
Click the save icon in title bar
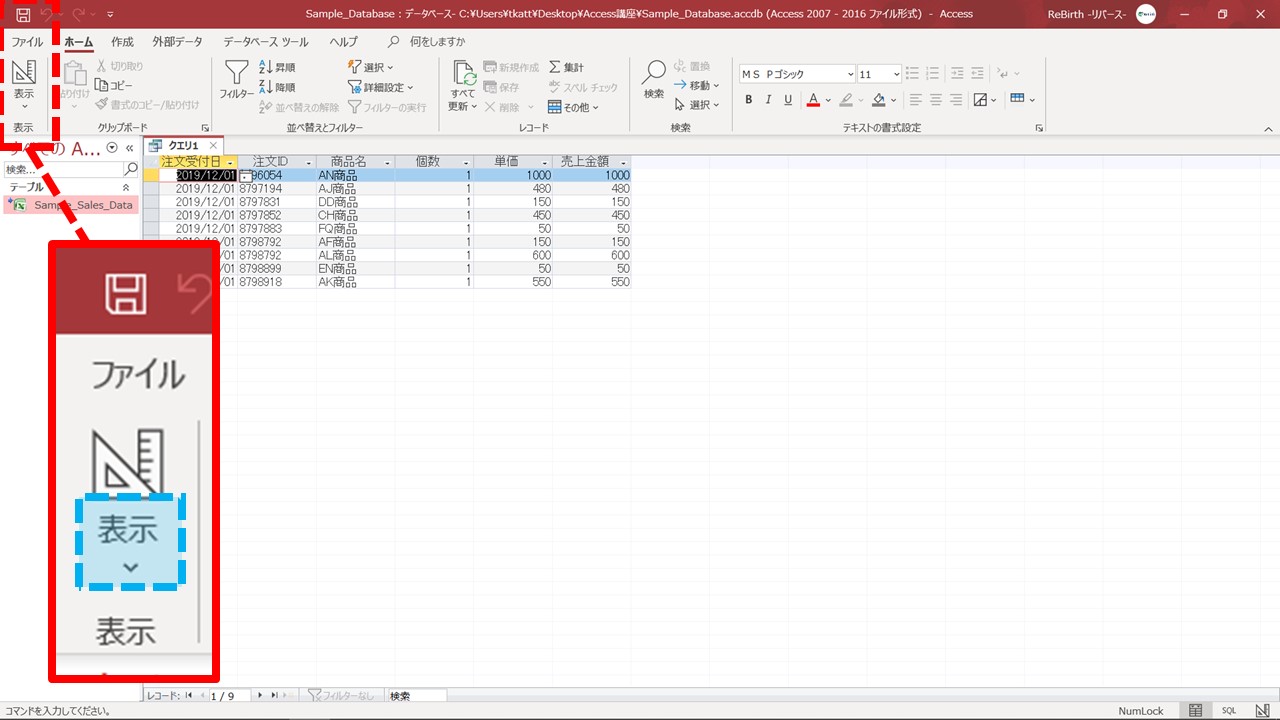[23, 14]
